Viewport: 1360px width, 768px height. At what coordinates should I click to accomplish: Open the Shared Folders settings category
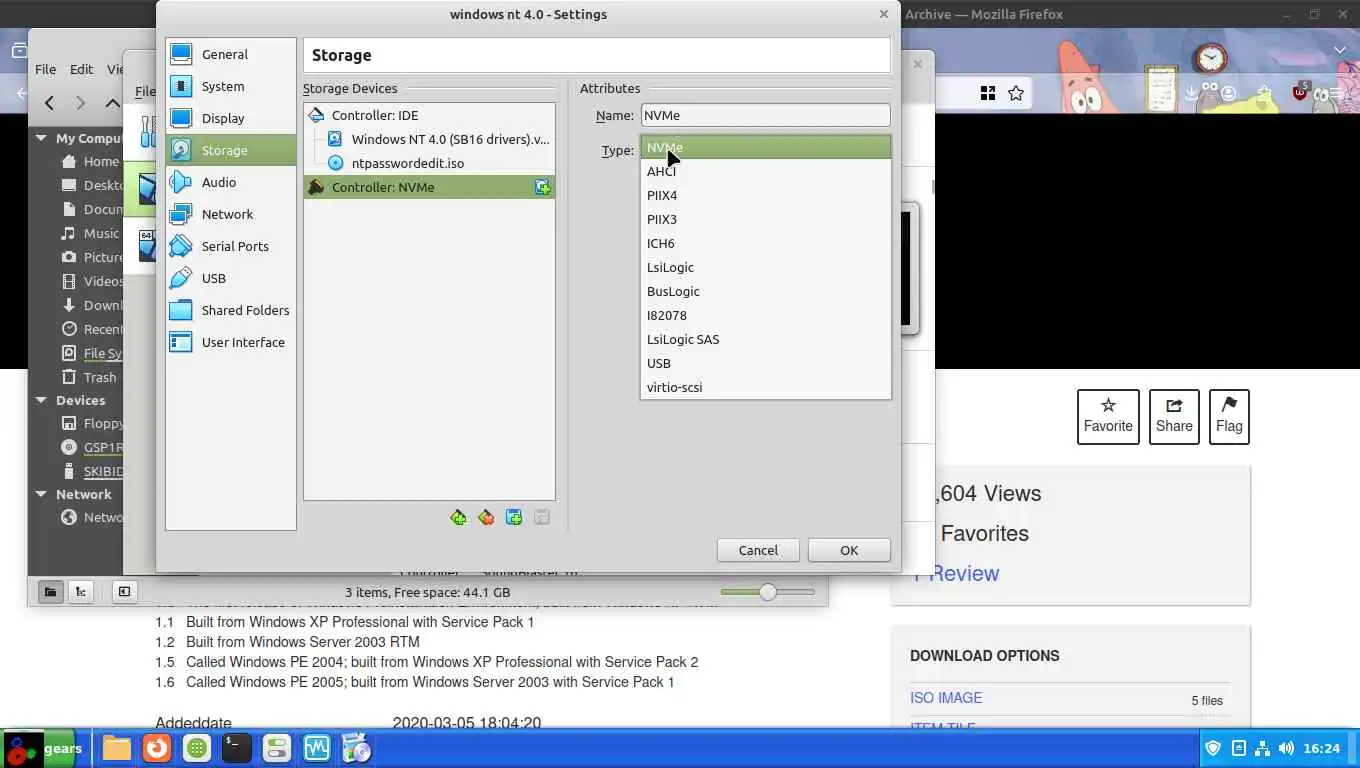[x=231, y=310]
